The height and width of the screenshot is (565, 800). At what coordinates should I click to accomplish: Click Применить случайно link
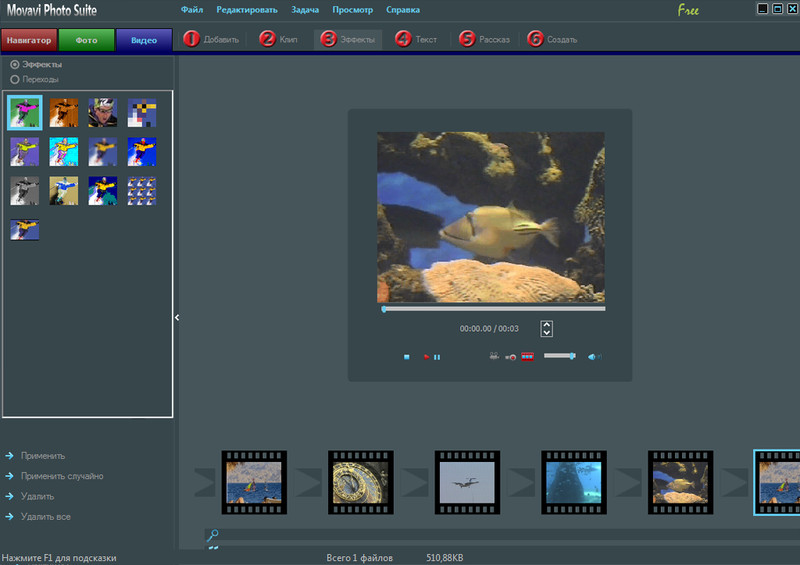[x=62, y=476]
